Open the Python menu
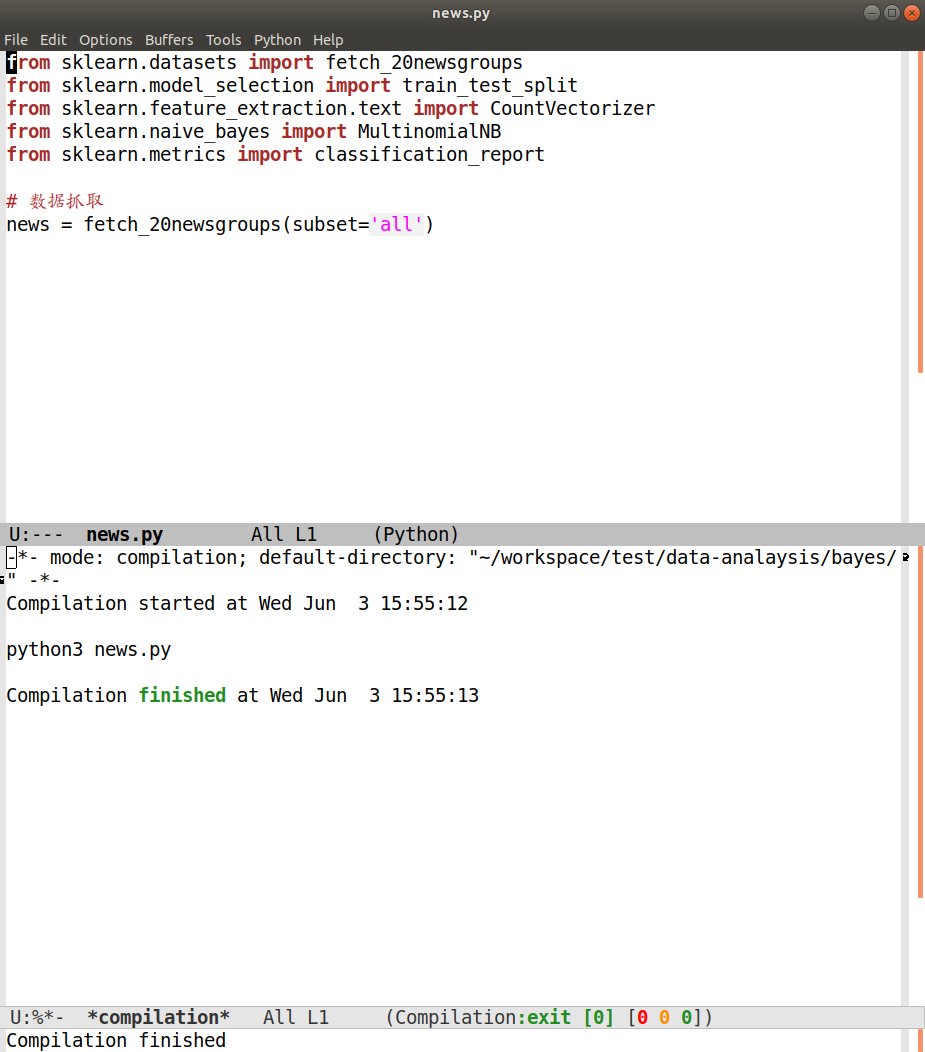Viewport: 925px width, 1052px height. pyautogui.click(x=277, y=40)
